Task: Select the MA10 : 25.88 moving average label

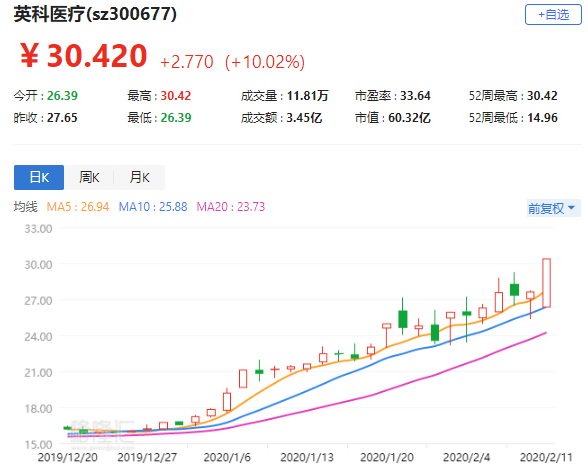Action: (153, 207)
